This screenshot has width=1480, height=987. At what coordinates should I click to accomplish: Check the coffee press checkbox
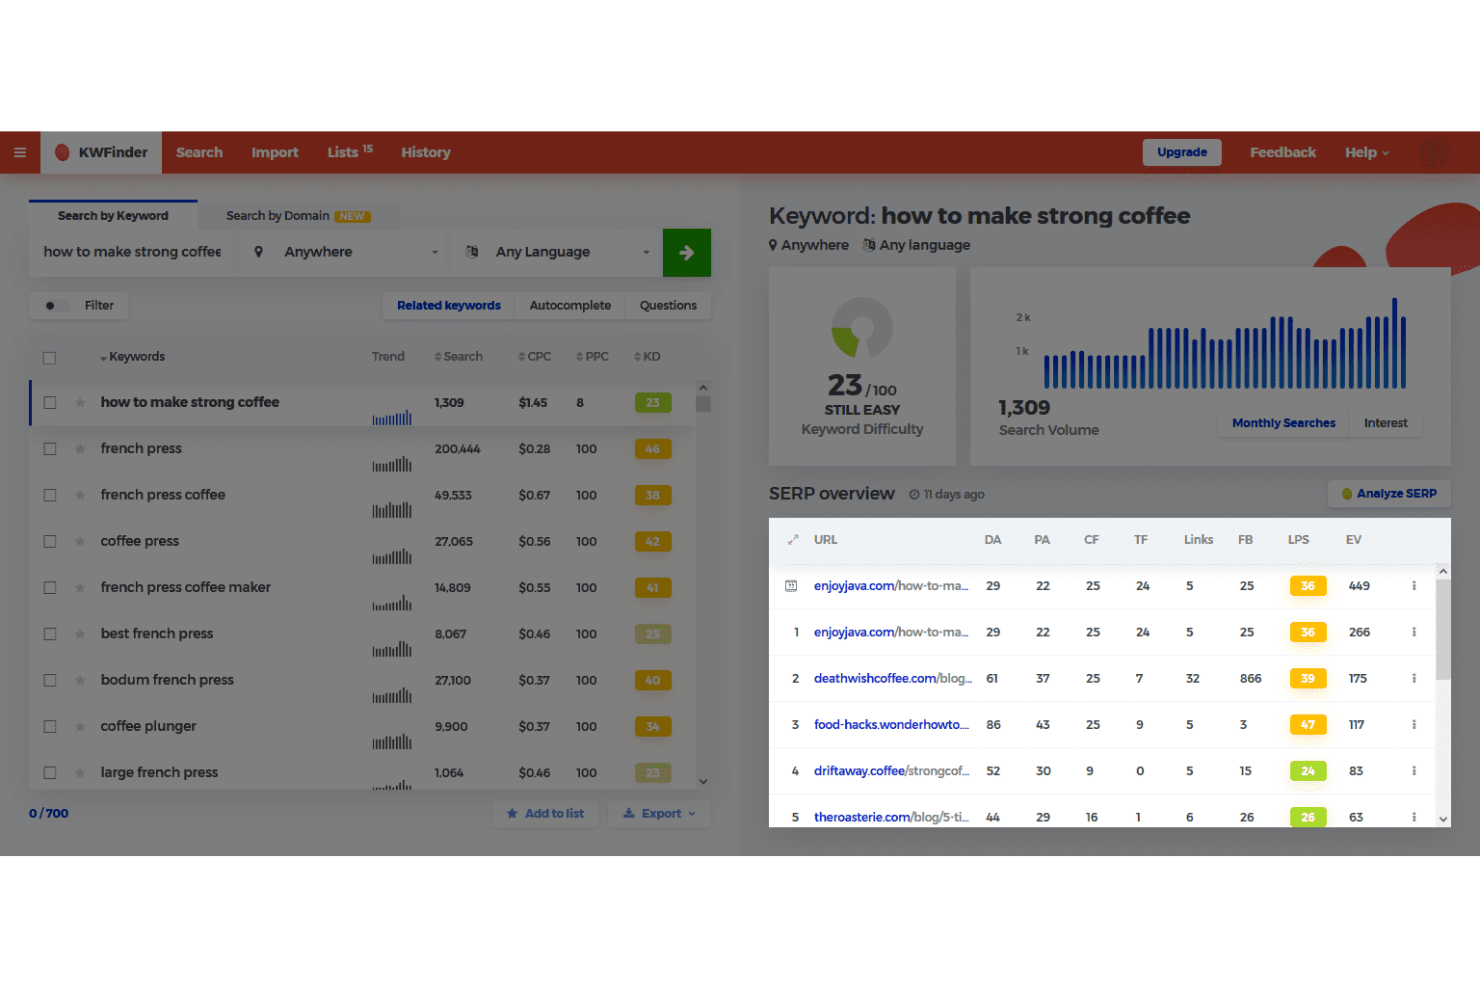point(49,541)
